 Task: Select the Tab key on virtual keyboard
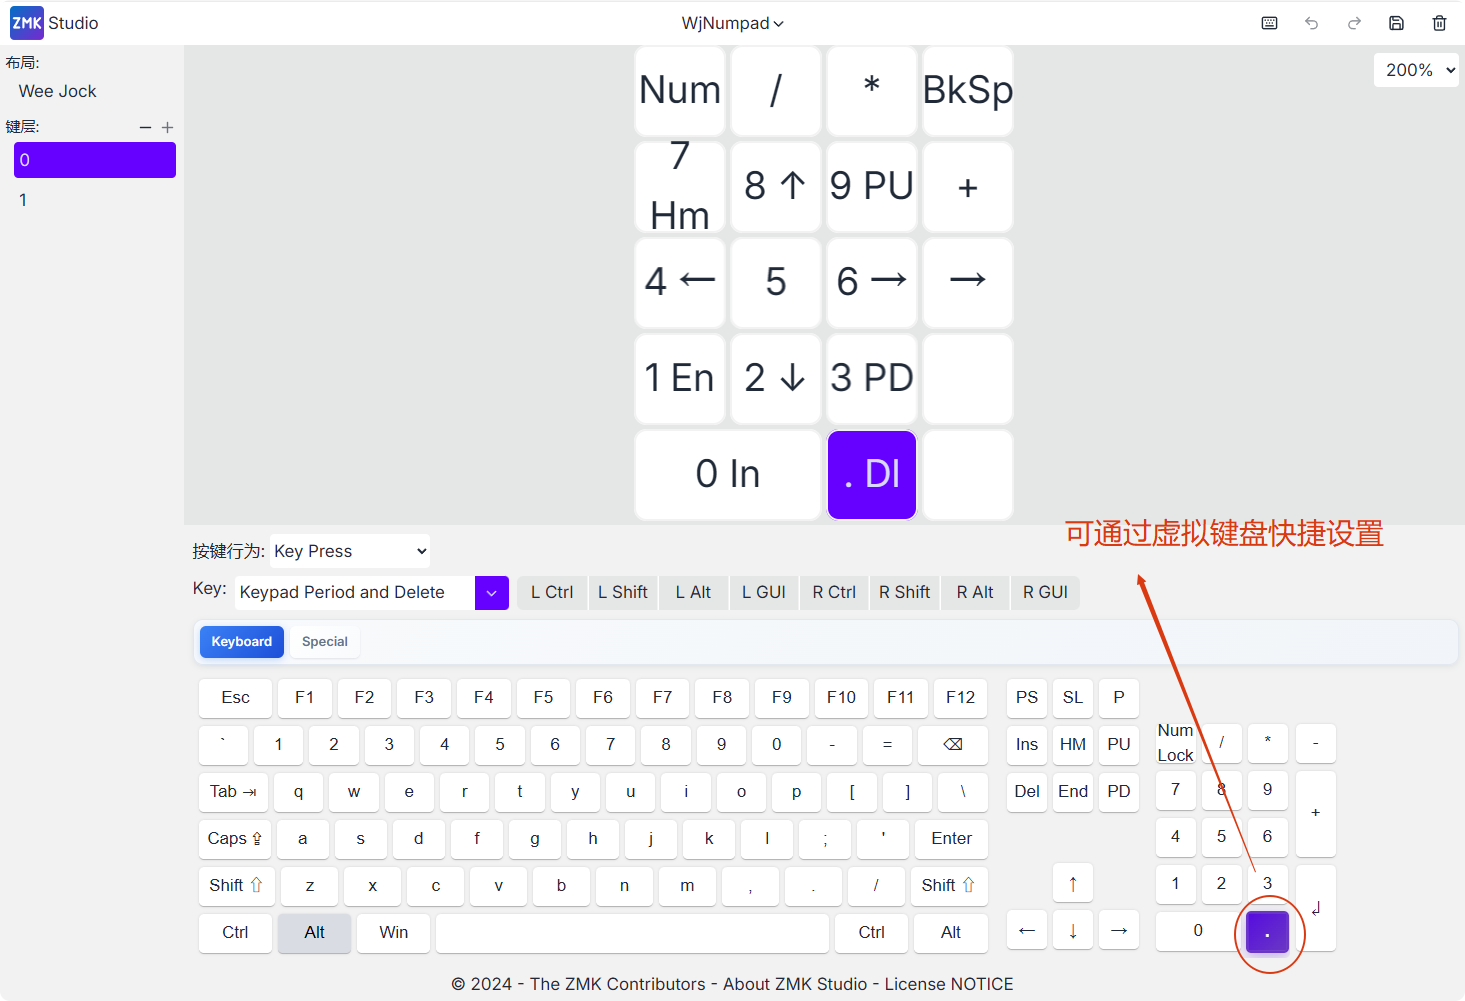click(233, 791)
